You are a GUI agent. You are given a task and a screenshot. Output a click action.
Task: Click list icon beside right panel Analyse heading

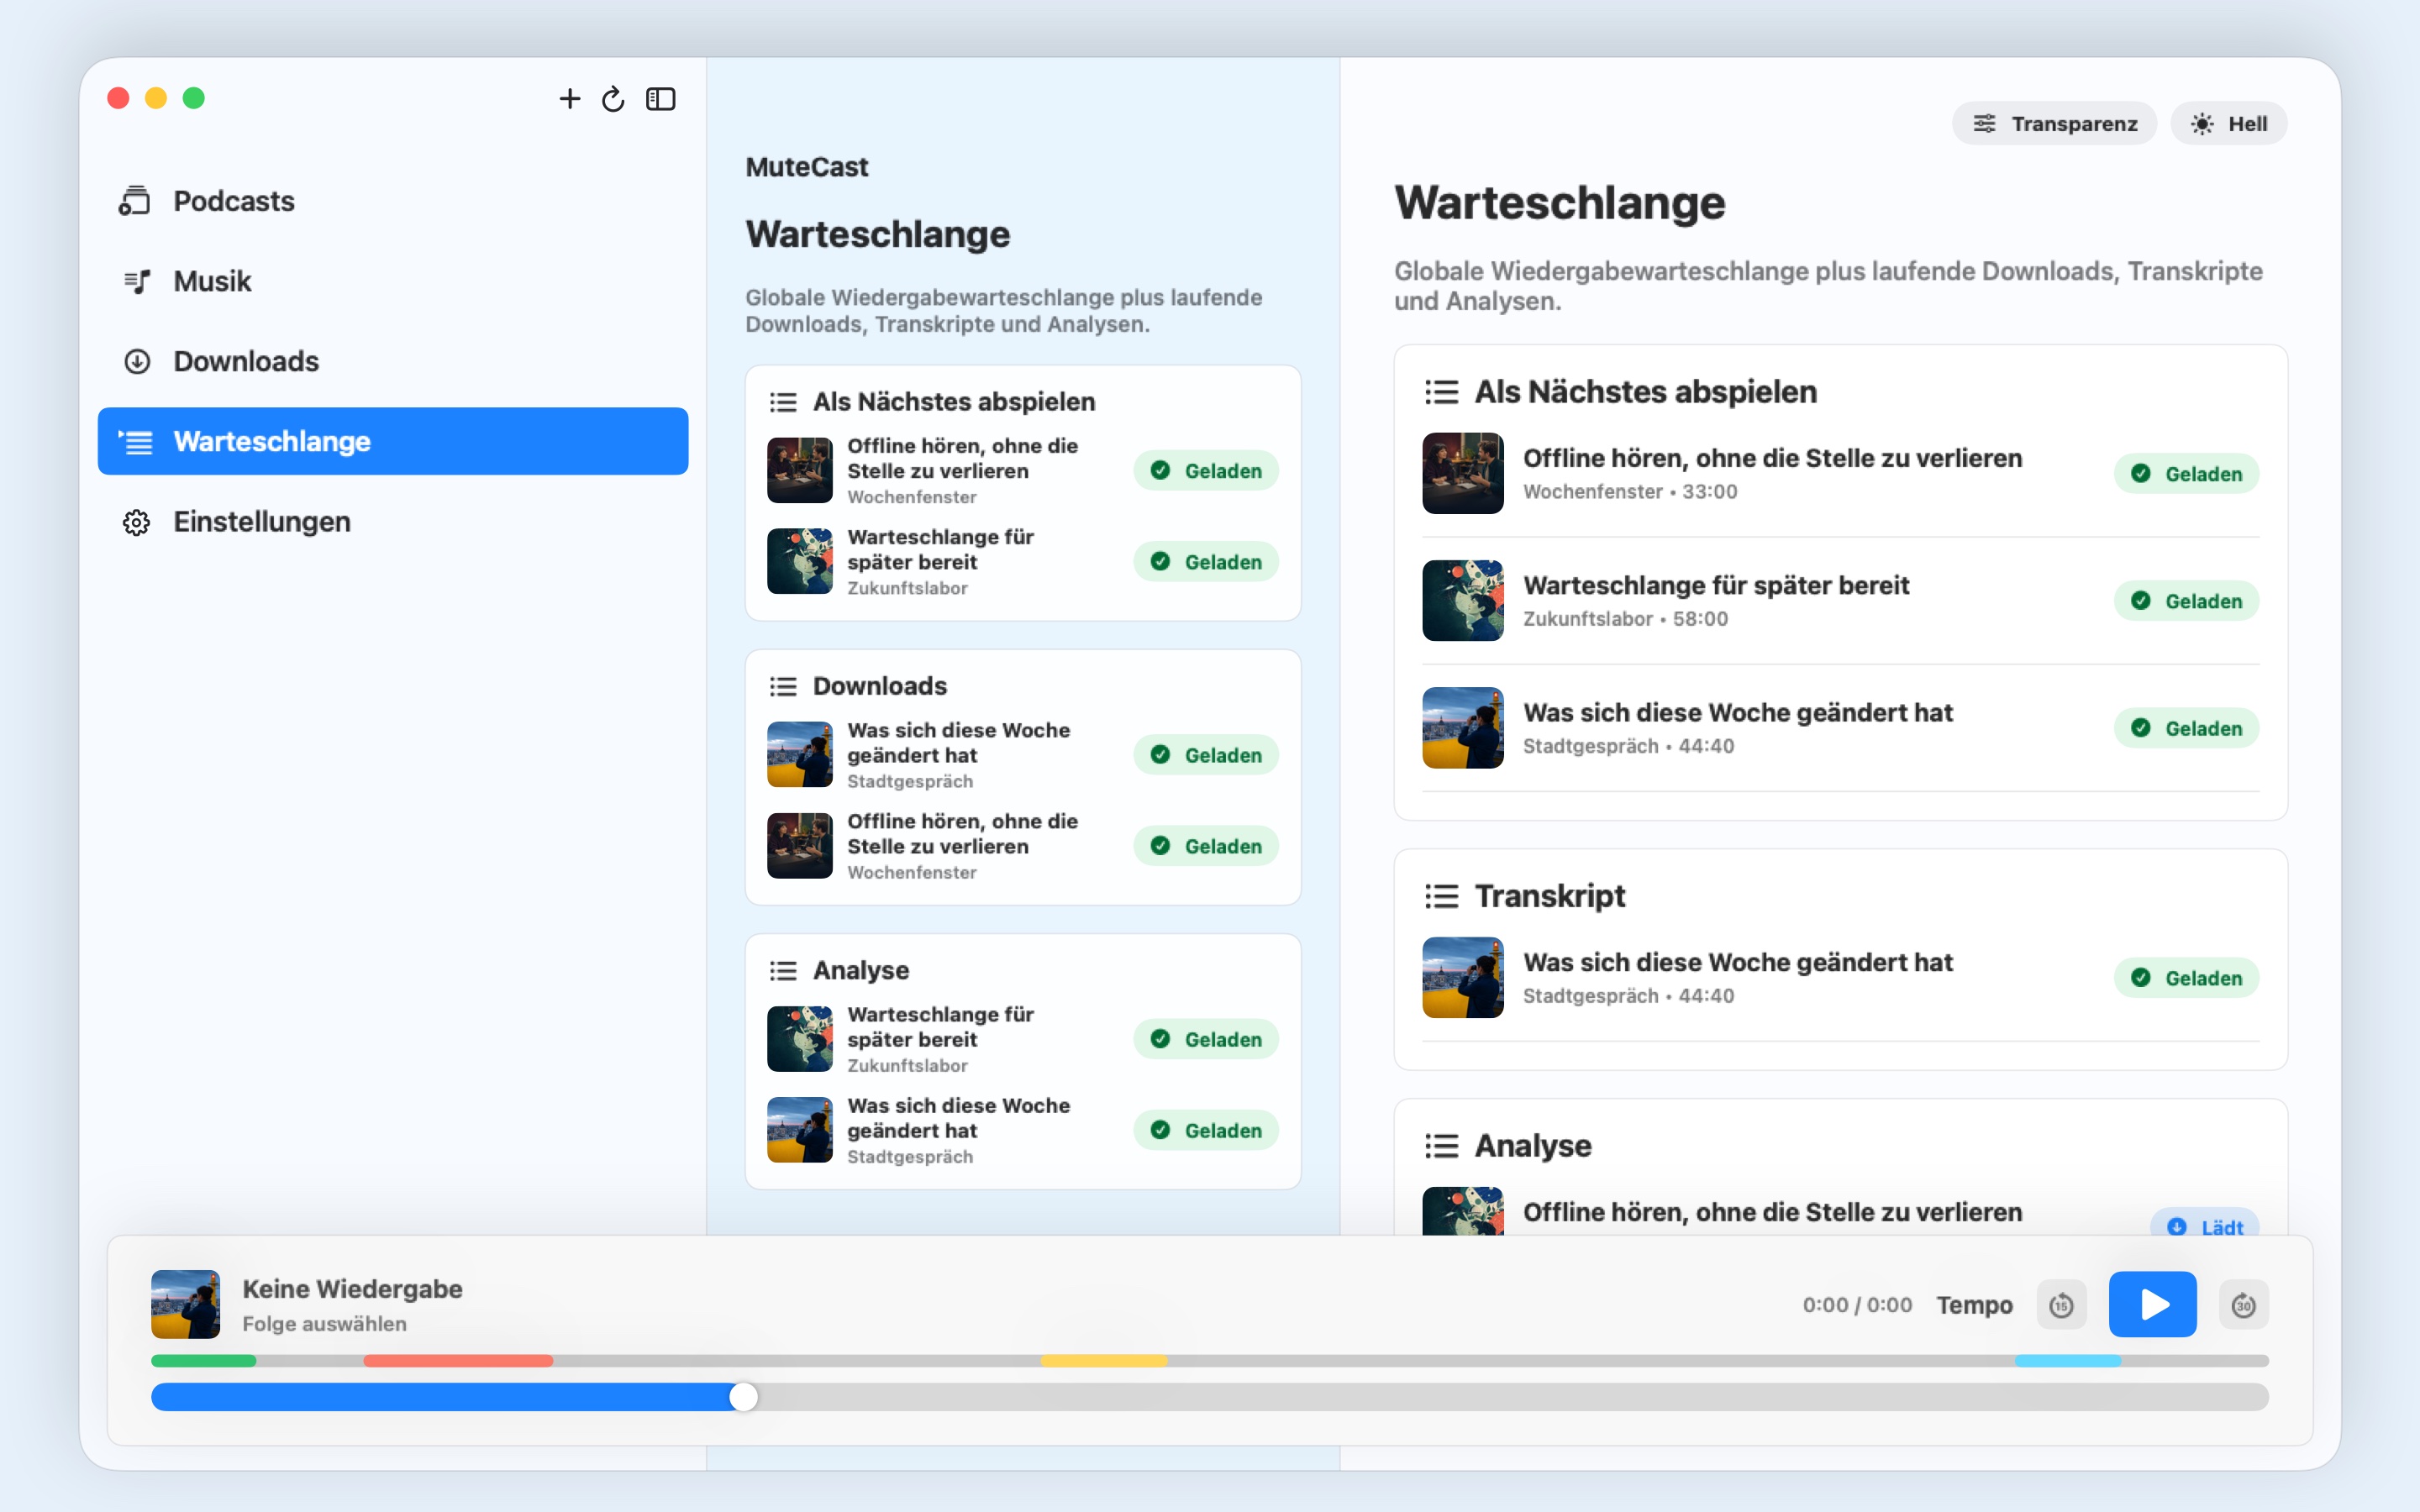pos(1441,1146)
